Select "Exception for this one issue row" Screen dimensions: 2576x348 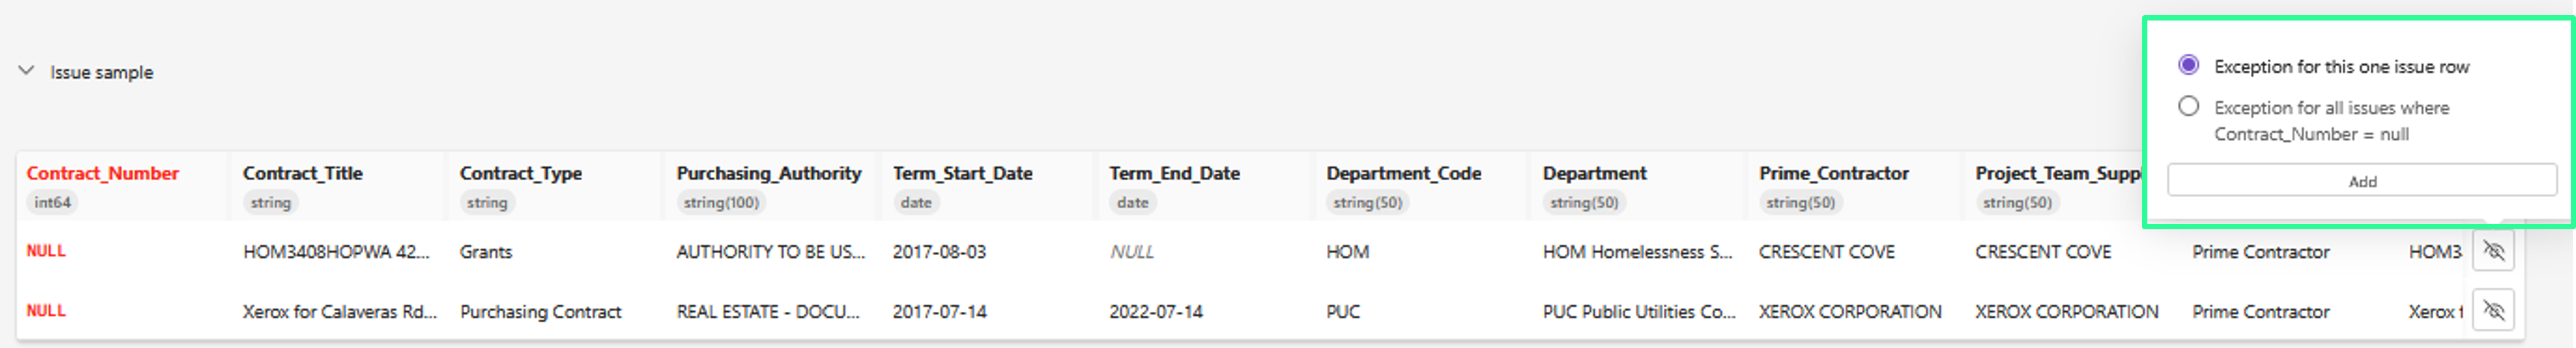(2188, 66)
